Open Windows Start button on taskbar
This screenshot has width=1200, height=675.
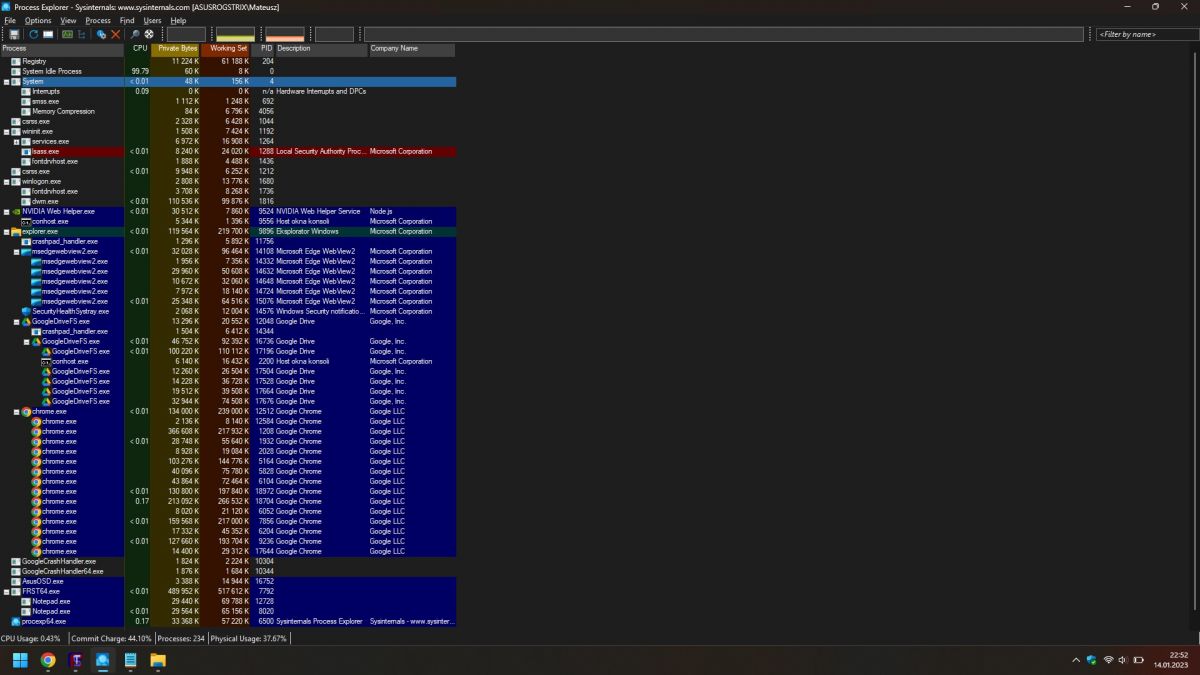click(x=20, y=660)
